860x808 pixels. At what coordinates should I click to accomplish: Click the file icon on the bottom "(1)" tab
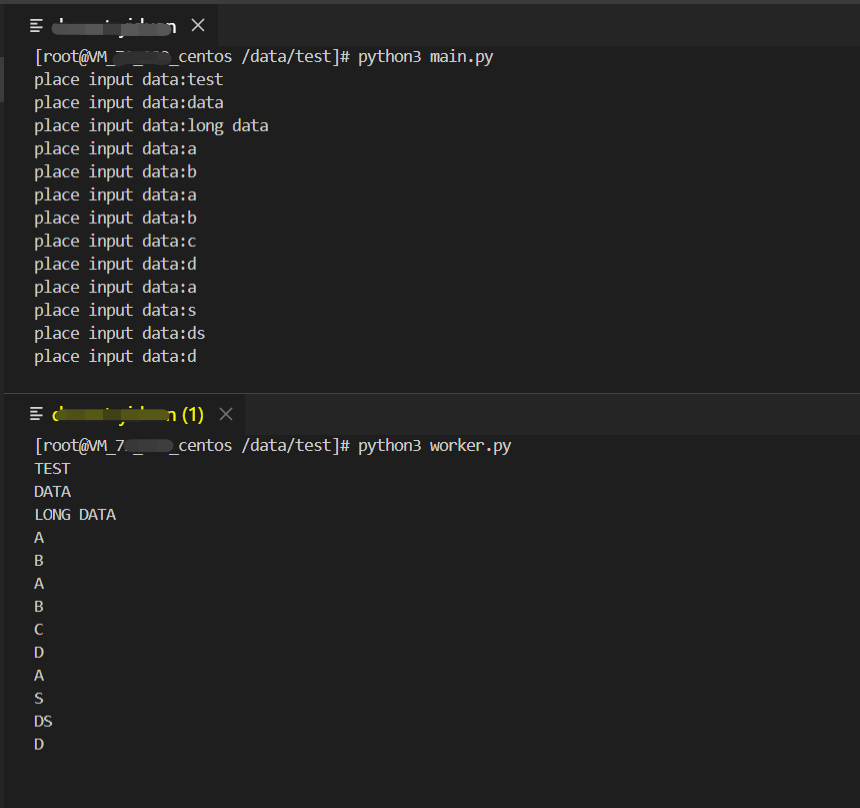37,414
